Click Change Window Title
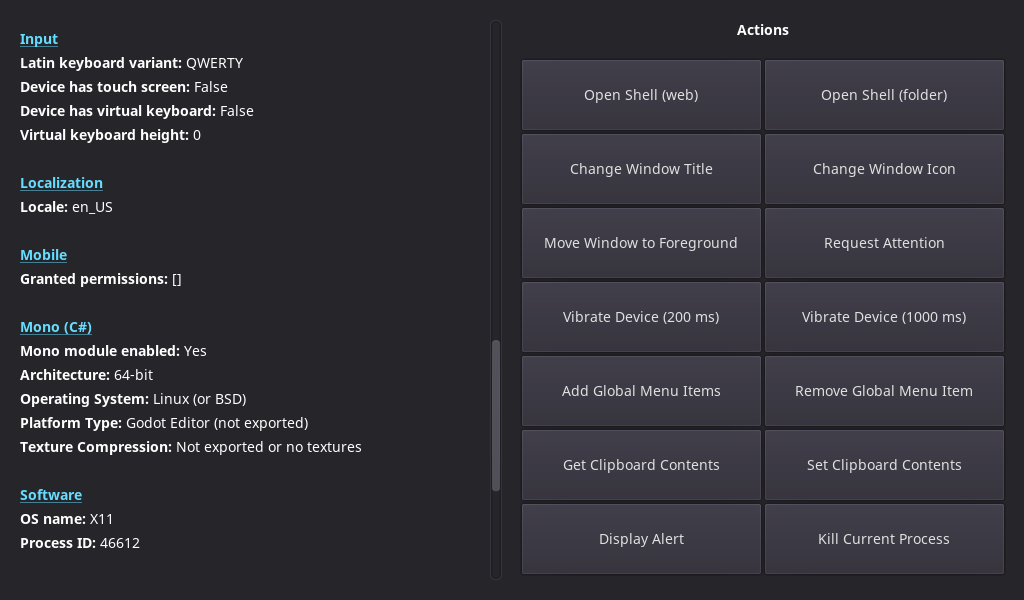 click(x=641, y=169)
